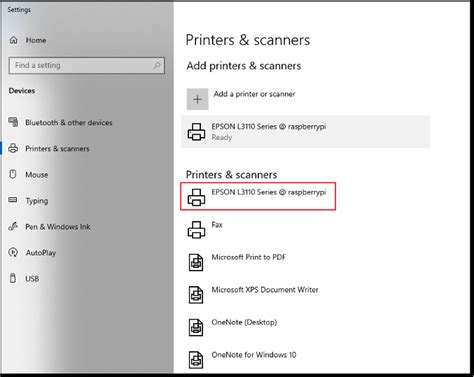Click the plus Add printer button
474x377 pixels.
coord(197,99)
